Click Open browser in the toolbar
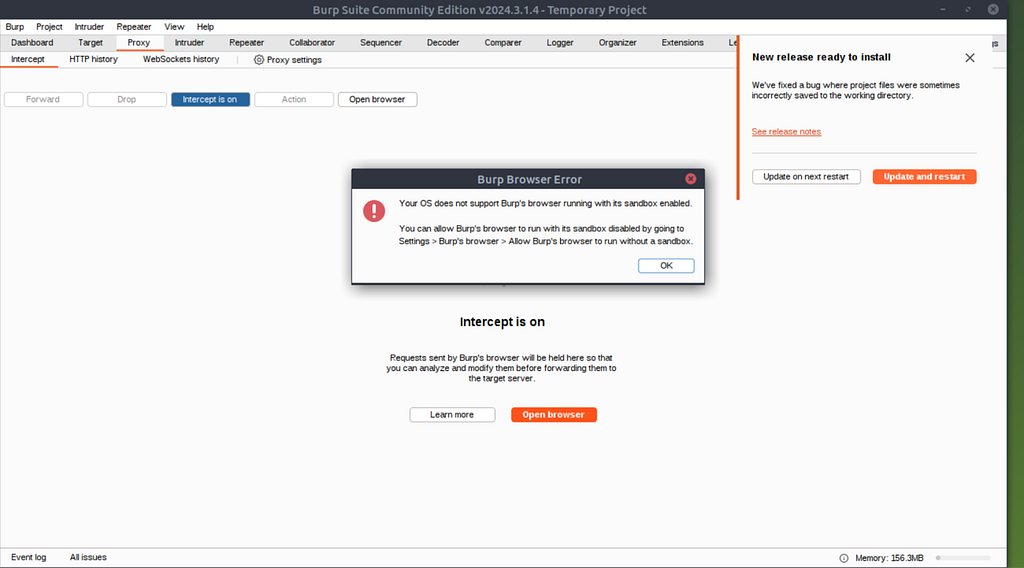The height and width of the screenshot is (568, 1024). (377, 99)
